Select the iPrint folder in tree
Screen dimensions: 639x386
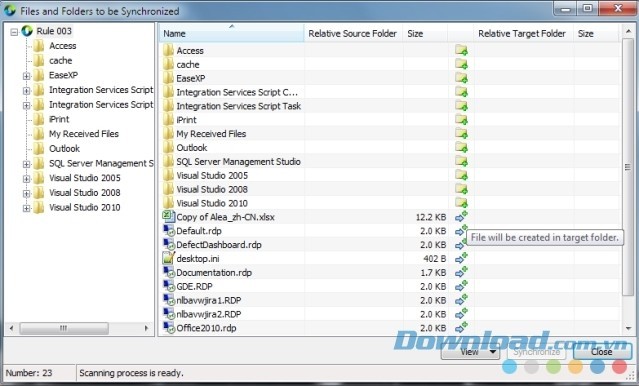tap(59, 119)
